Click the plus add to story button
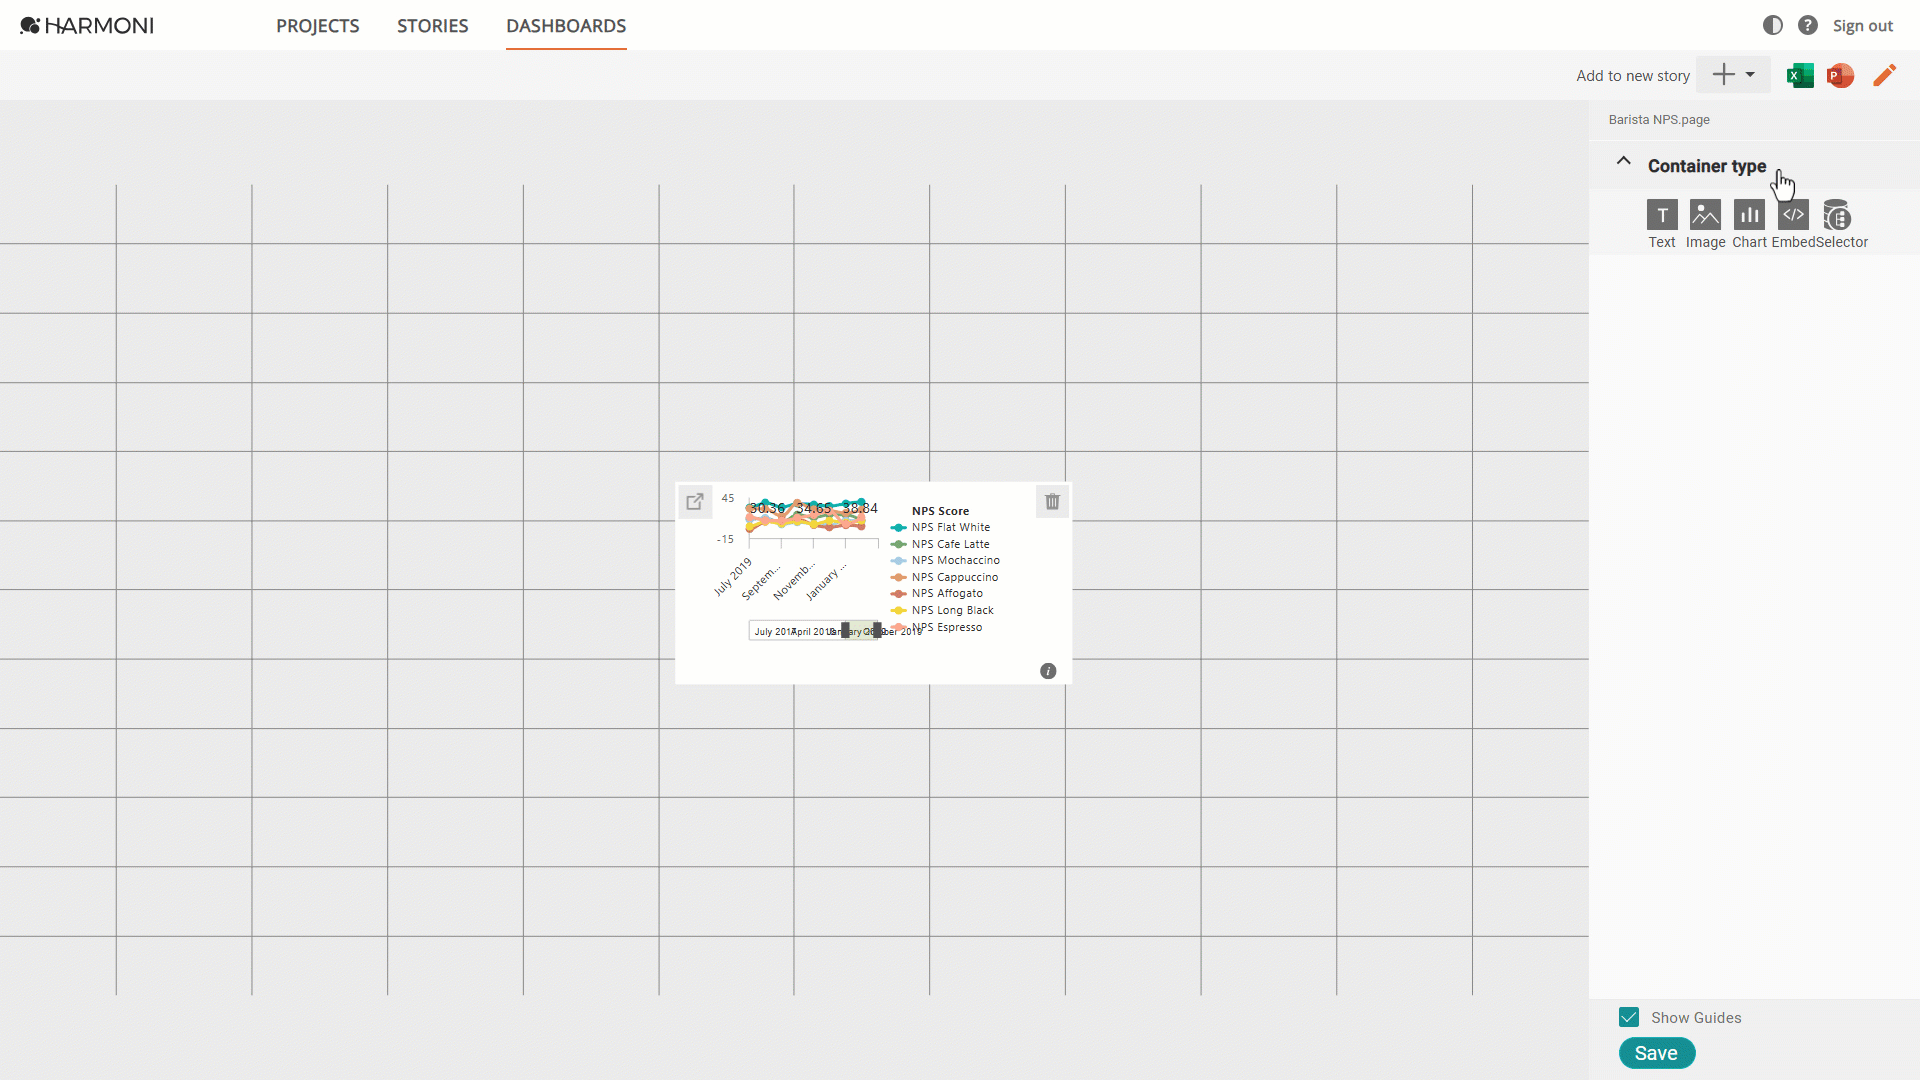This screenshot has height=1080, width=1920. [1723, 75]
